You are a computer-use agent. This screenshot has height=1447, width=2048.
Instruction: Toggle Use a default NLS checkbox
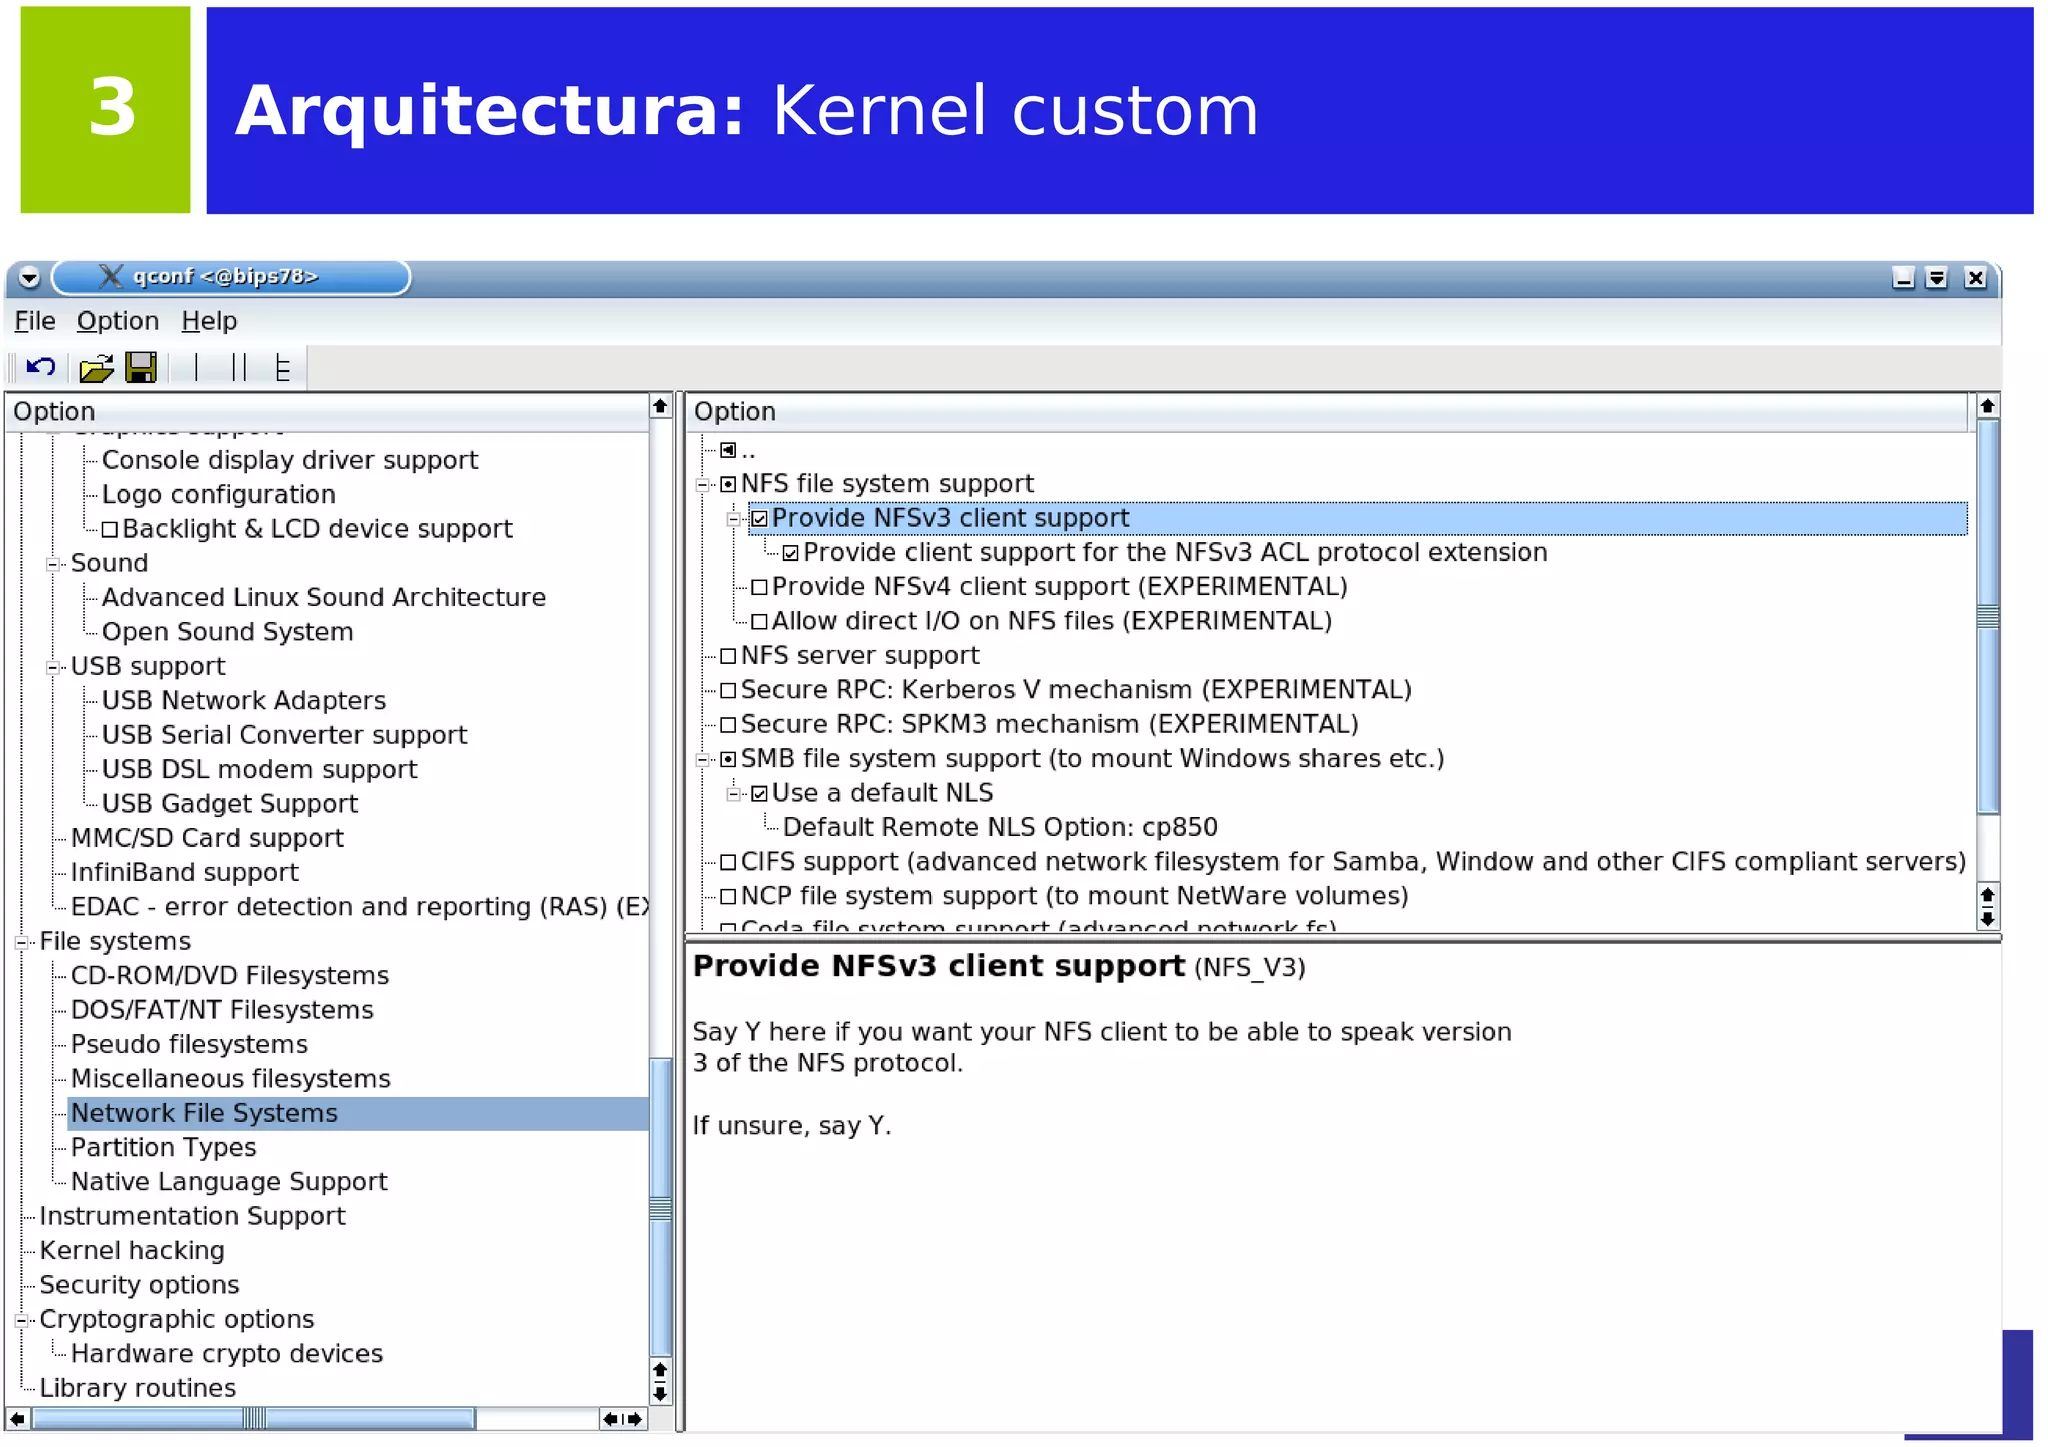click(759, 794)
